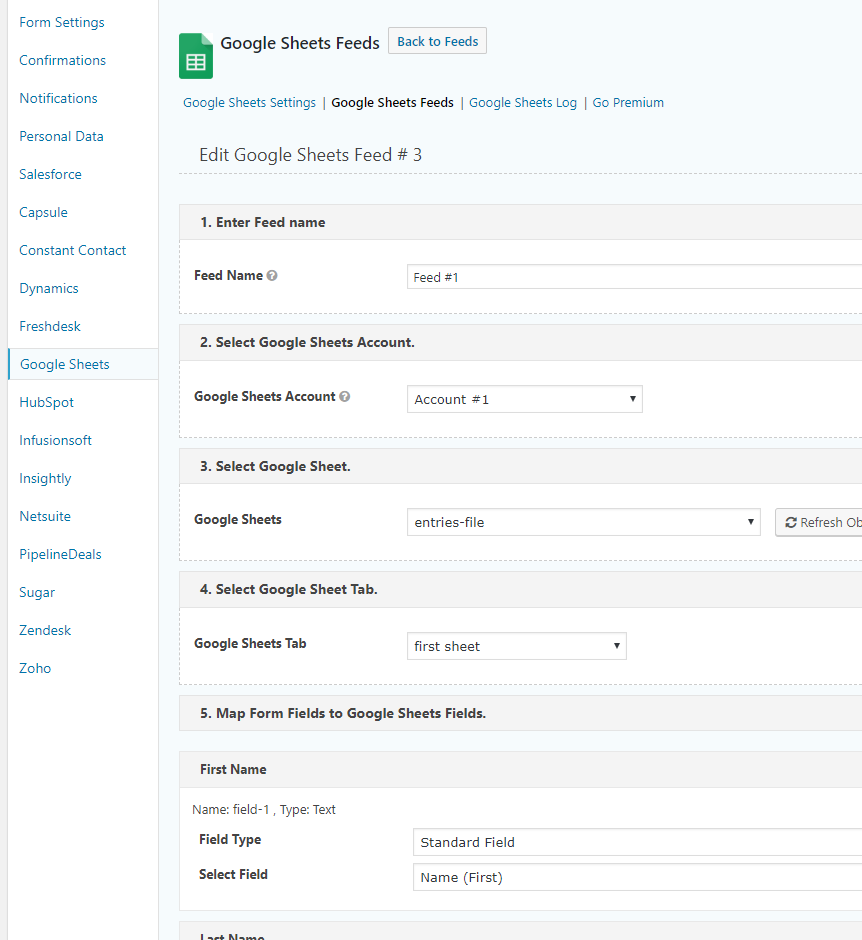Viewport: 862px width, 940px height.
Task: Go to Freshdesk settings
Action: (x=50, y=327)
